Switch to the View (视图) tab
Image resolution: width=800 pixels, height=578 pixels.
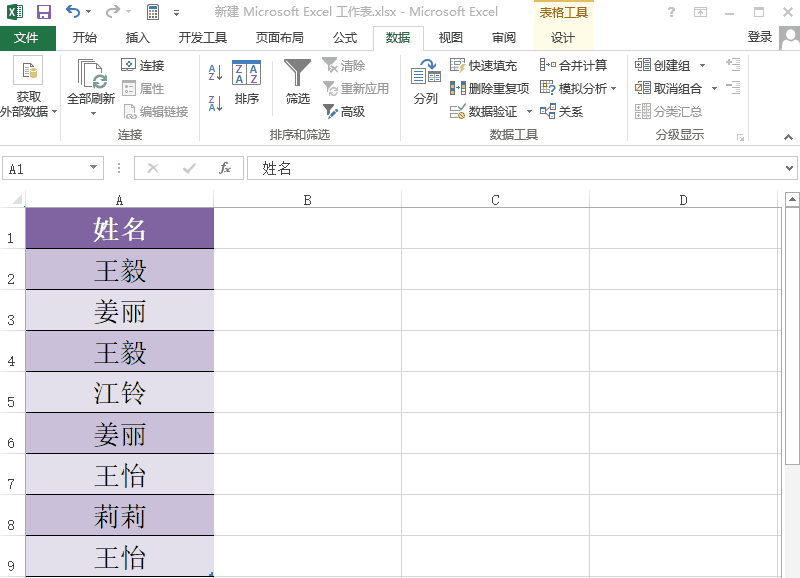[451, 38]
